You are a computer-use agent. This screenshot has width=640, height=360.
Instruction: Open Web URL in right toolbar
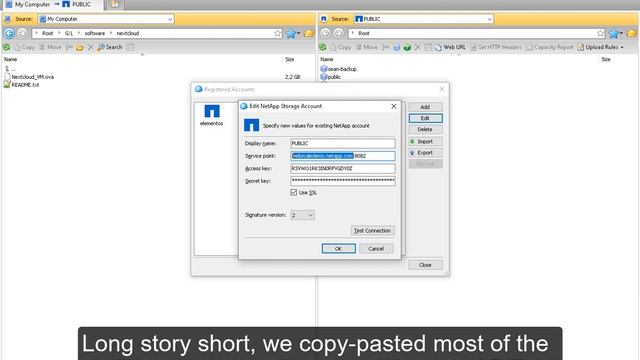point(450,47)
